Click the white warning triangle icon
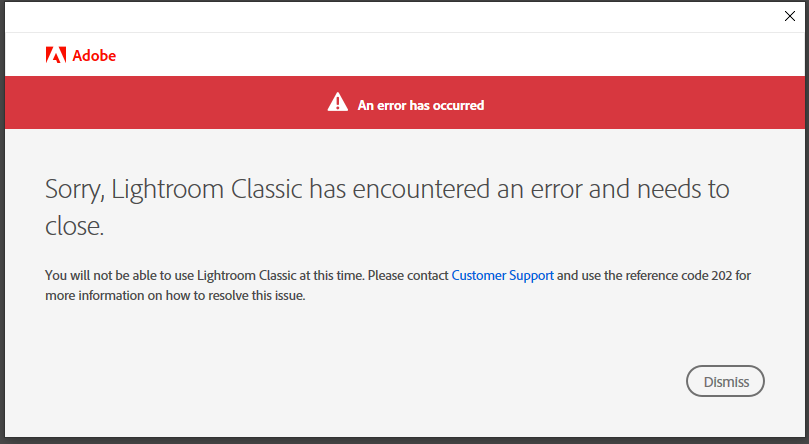The width and height of the screenshot is (809, 444). pyautogui.click(x=337, y=102)
